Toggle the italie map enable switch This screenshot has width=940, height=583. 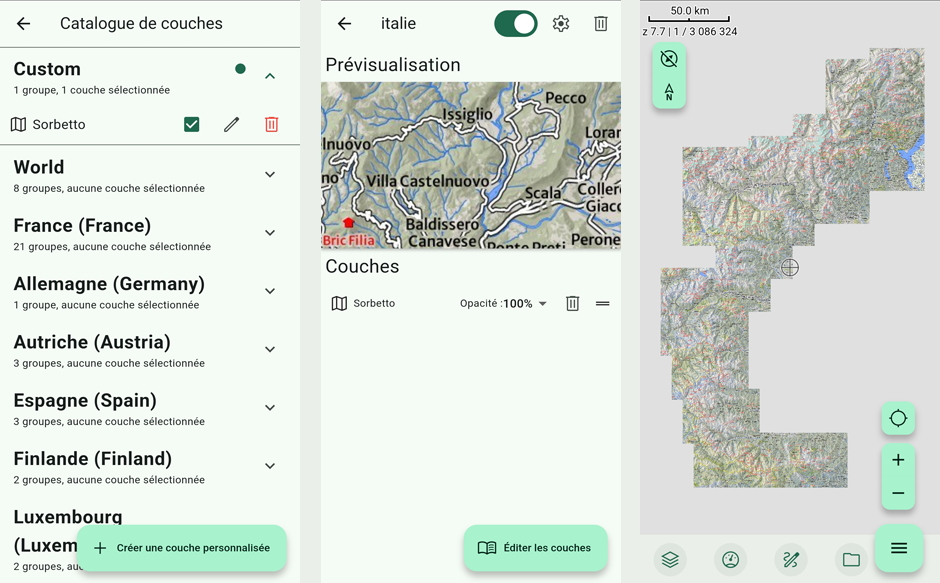(x=516, y=24)
